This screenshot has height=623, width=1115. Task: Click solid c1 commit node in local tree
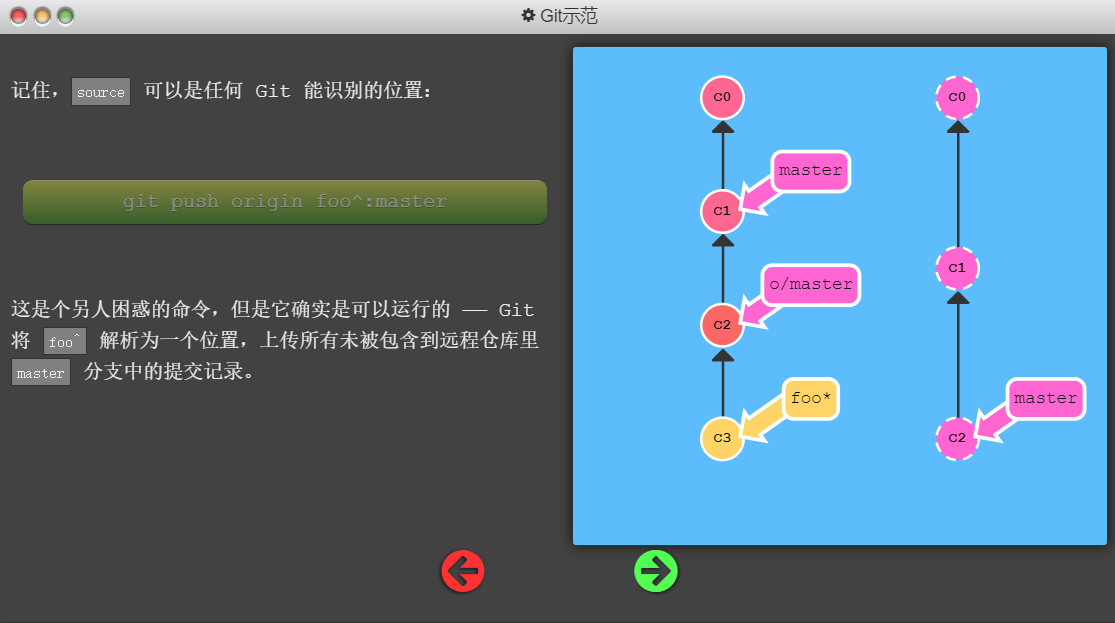(x=722, y=211)
